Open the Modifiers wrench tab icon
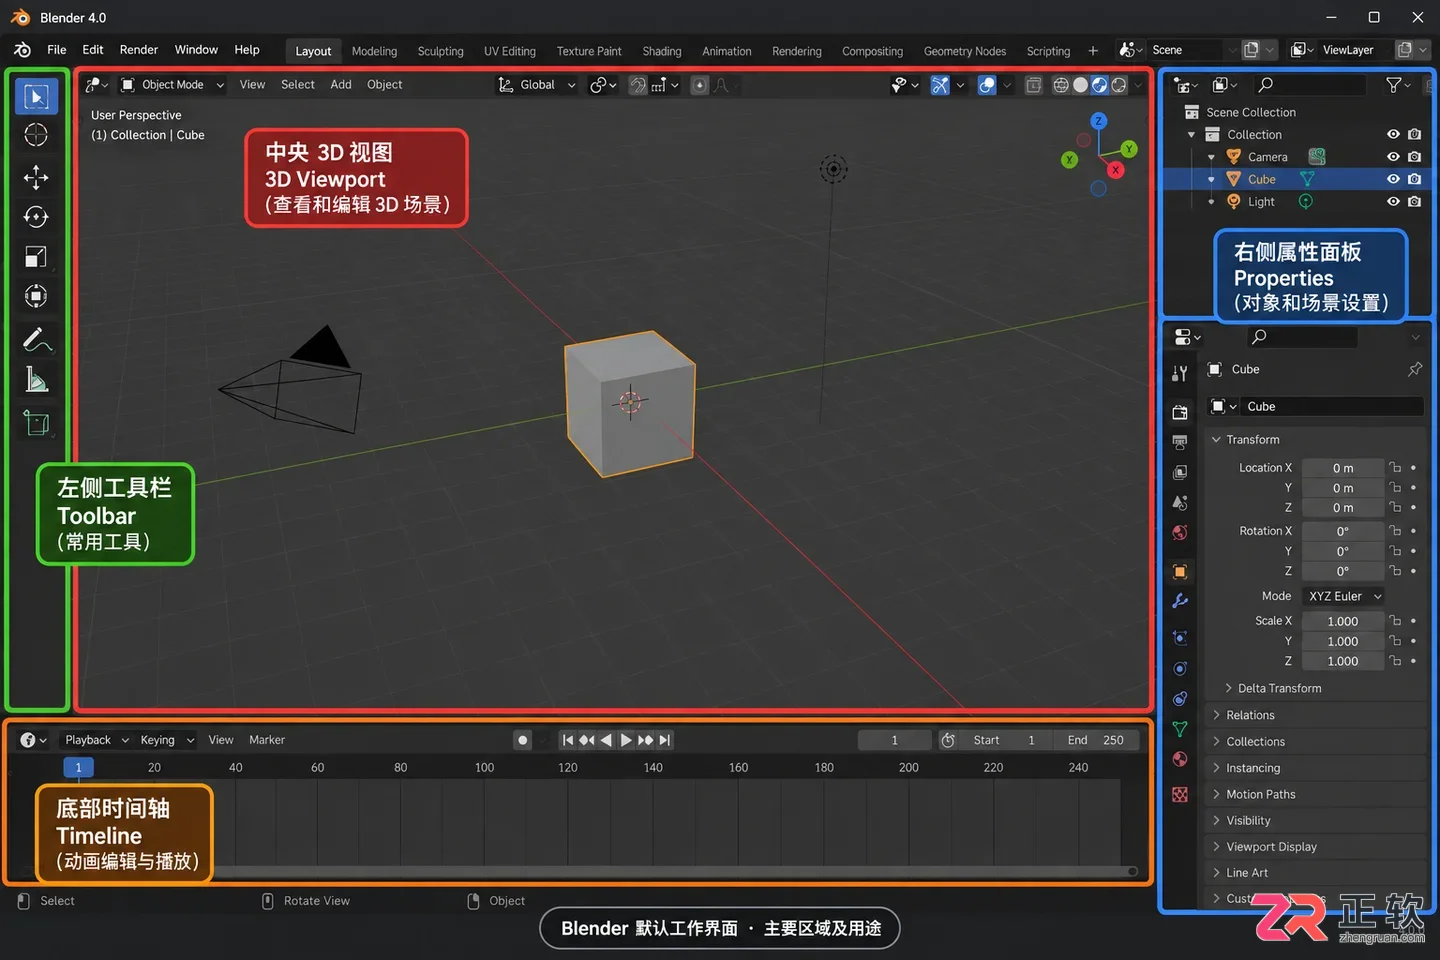This screenshot has height=960, width=1440. coord(1180,601)
